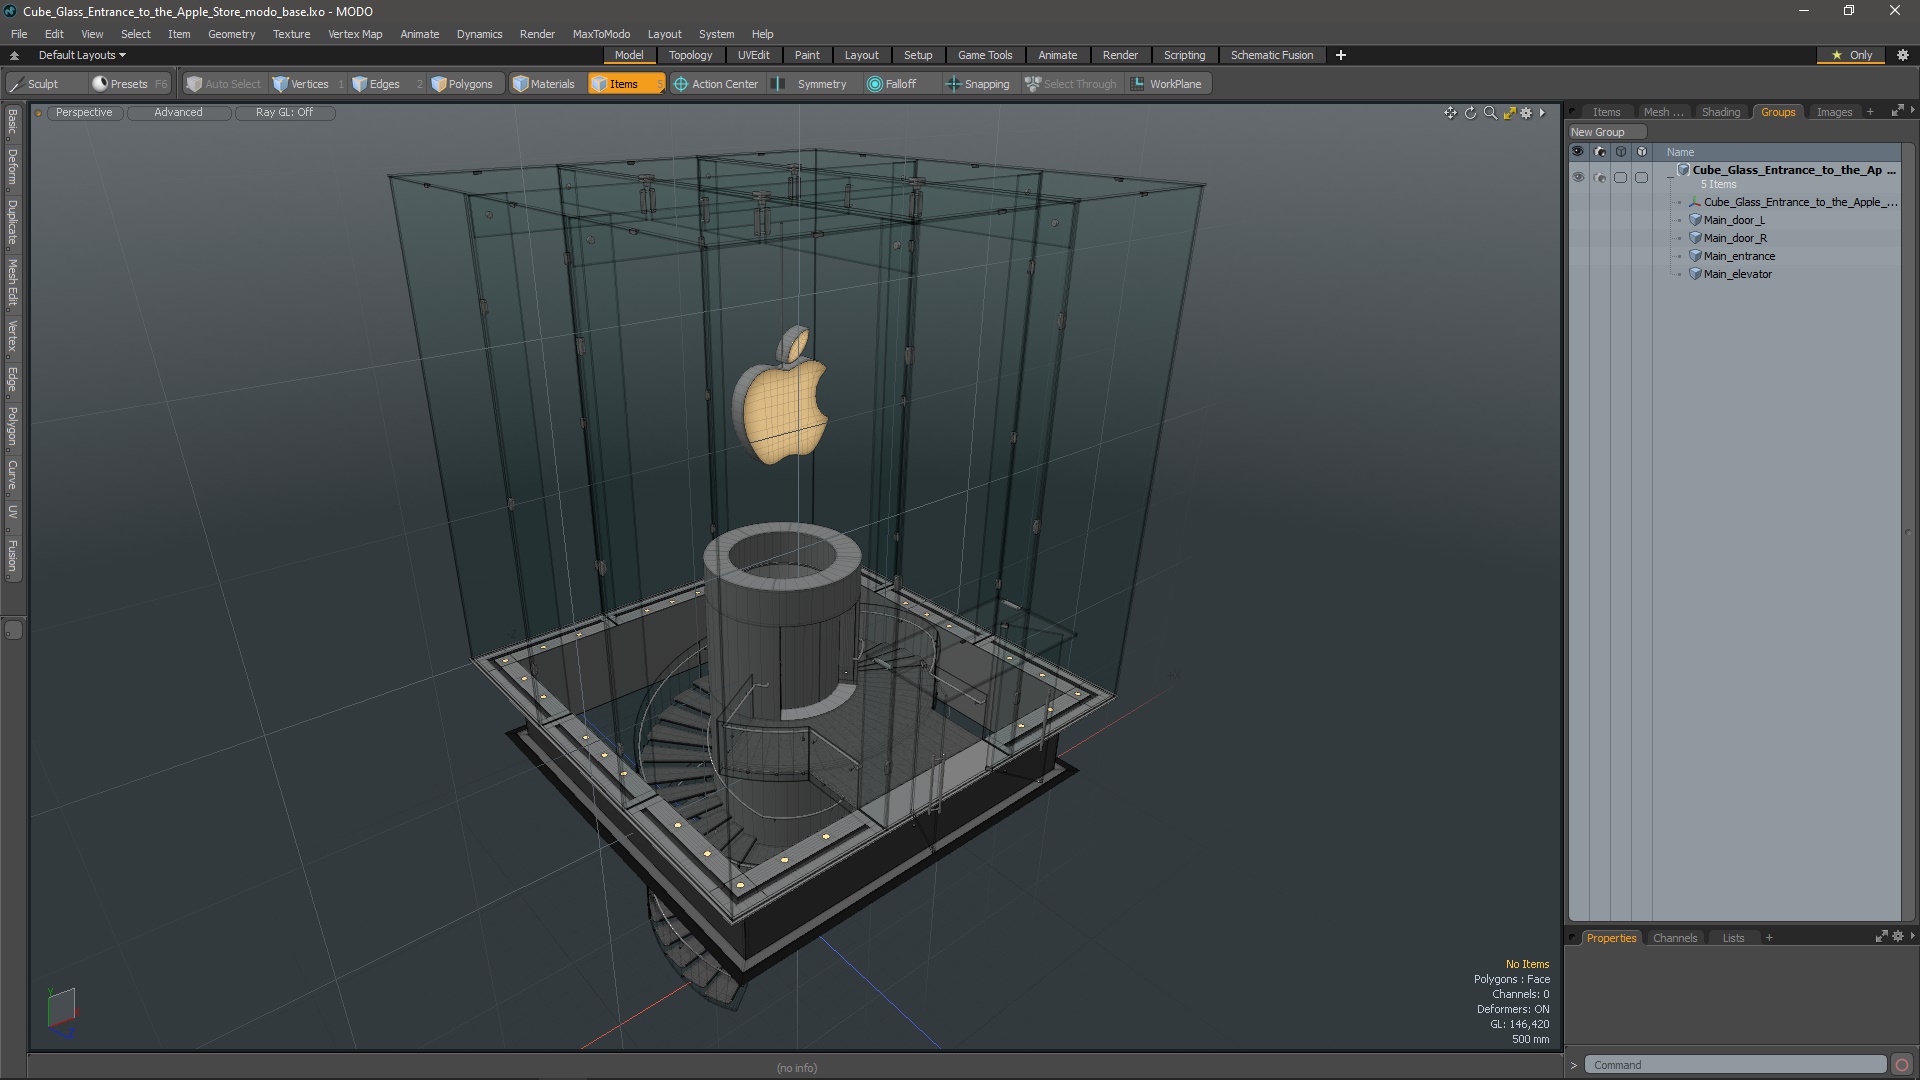Open the Presets browser
The image size is (1920, 1080).
pos(128,84)
